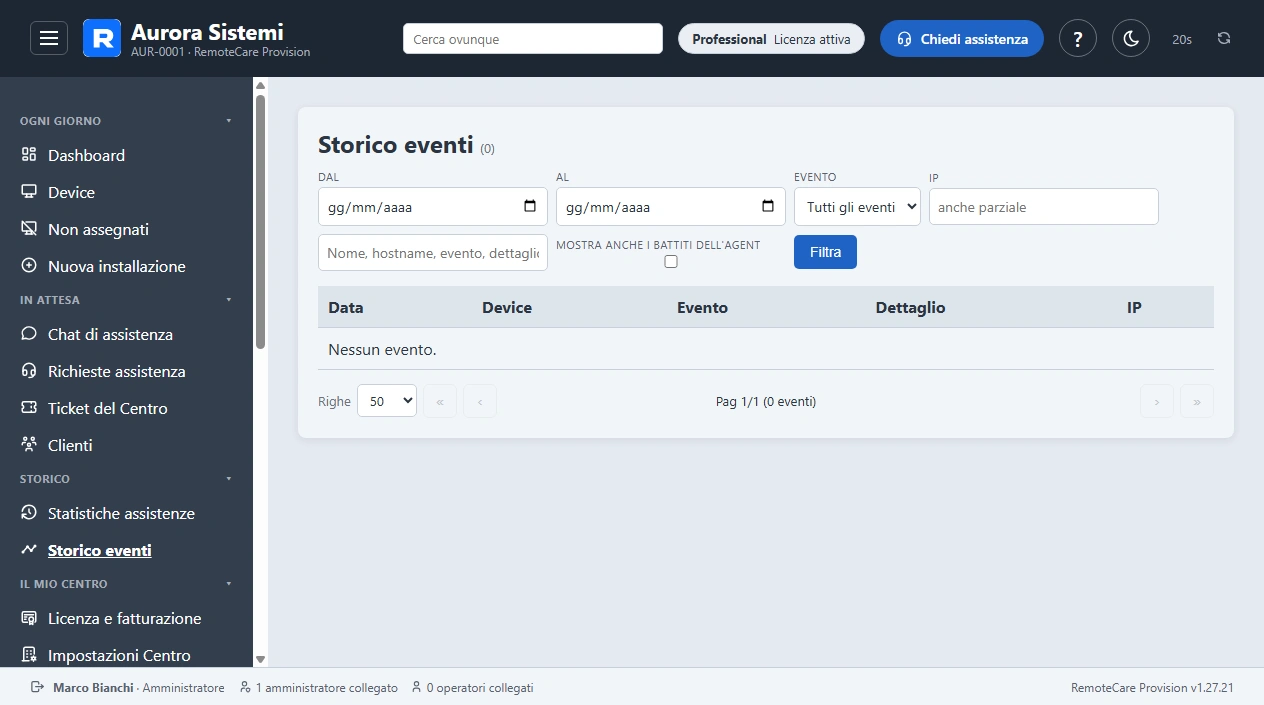Open the help question mark icon
The image size is (1264, 705).
coord(1077,38)
